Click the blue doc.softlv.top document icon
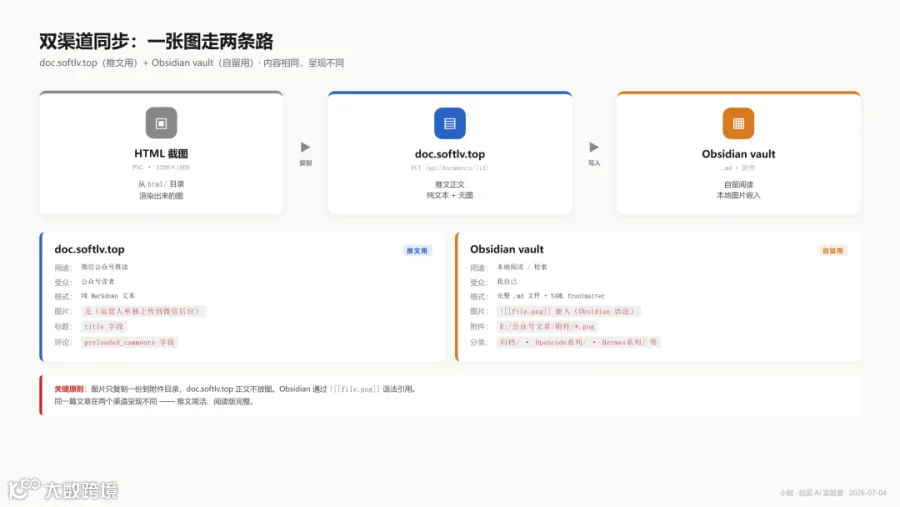The height and width of the screenshot is (507, 900). tap(449, 123)
